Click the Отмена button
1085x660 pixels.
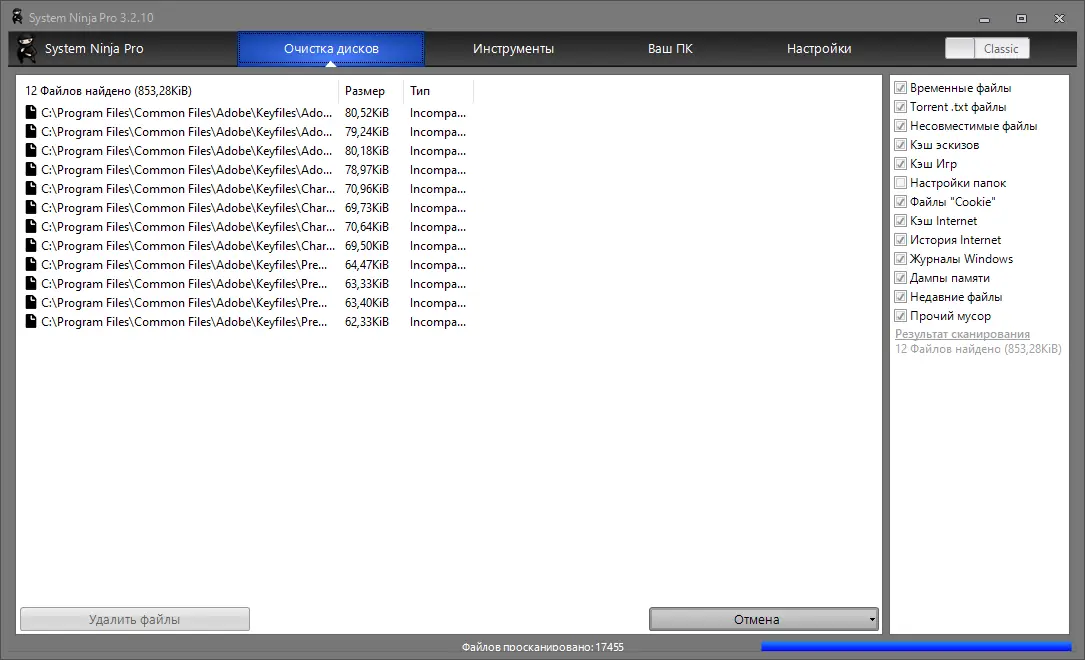pos(757,619)
